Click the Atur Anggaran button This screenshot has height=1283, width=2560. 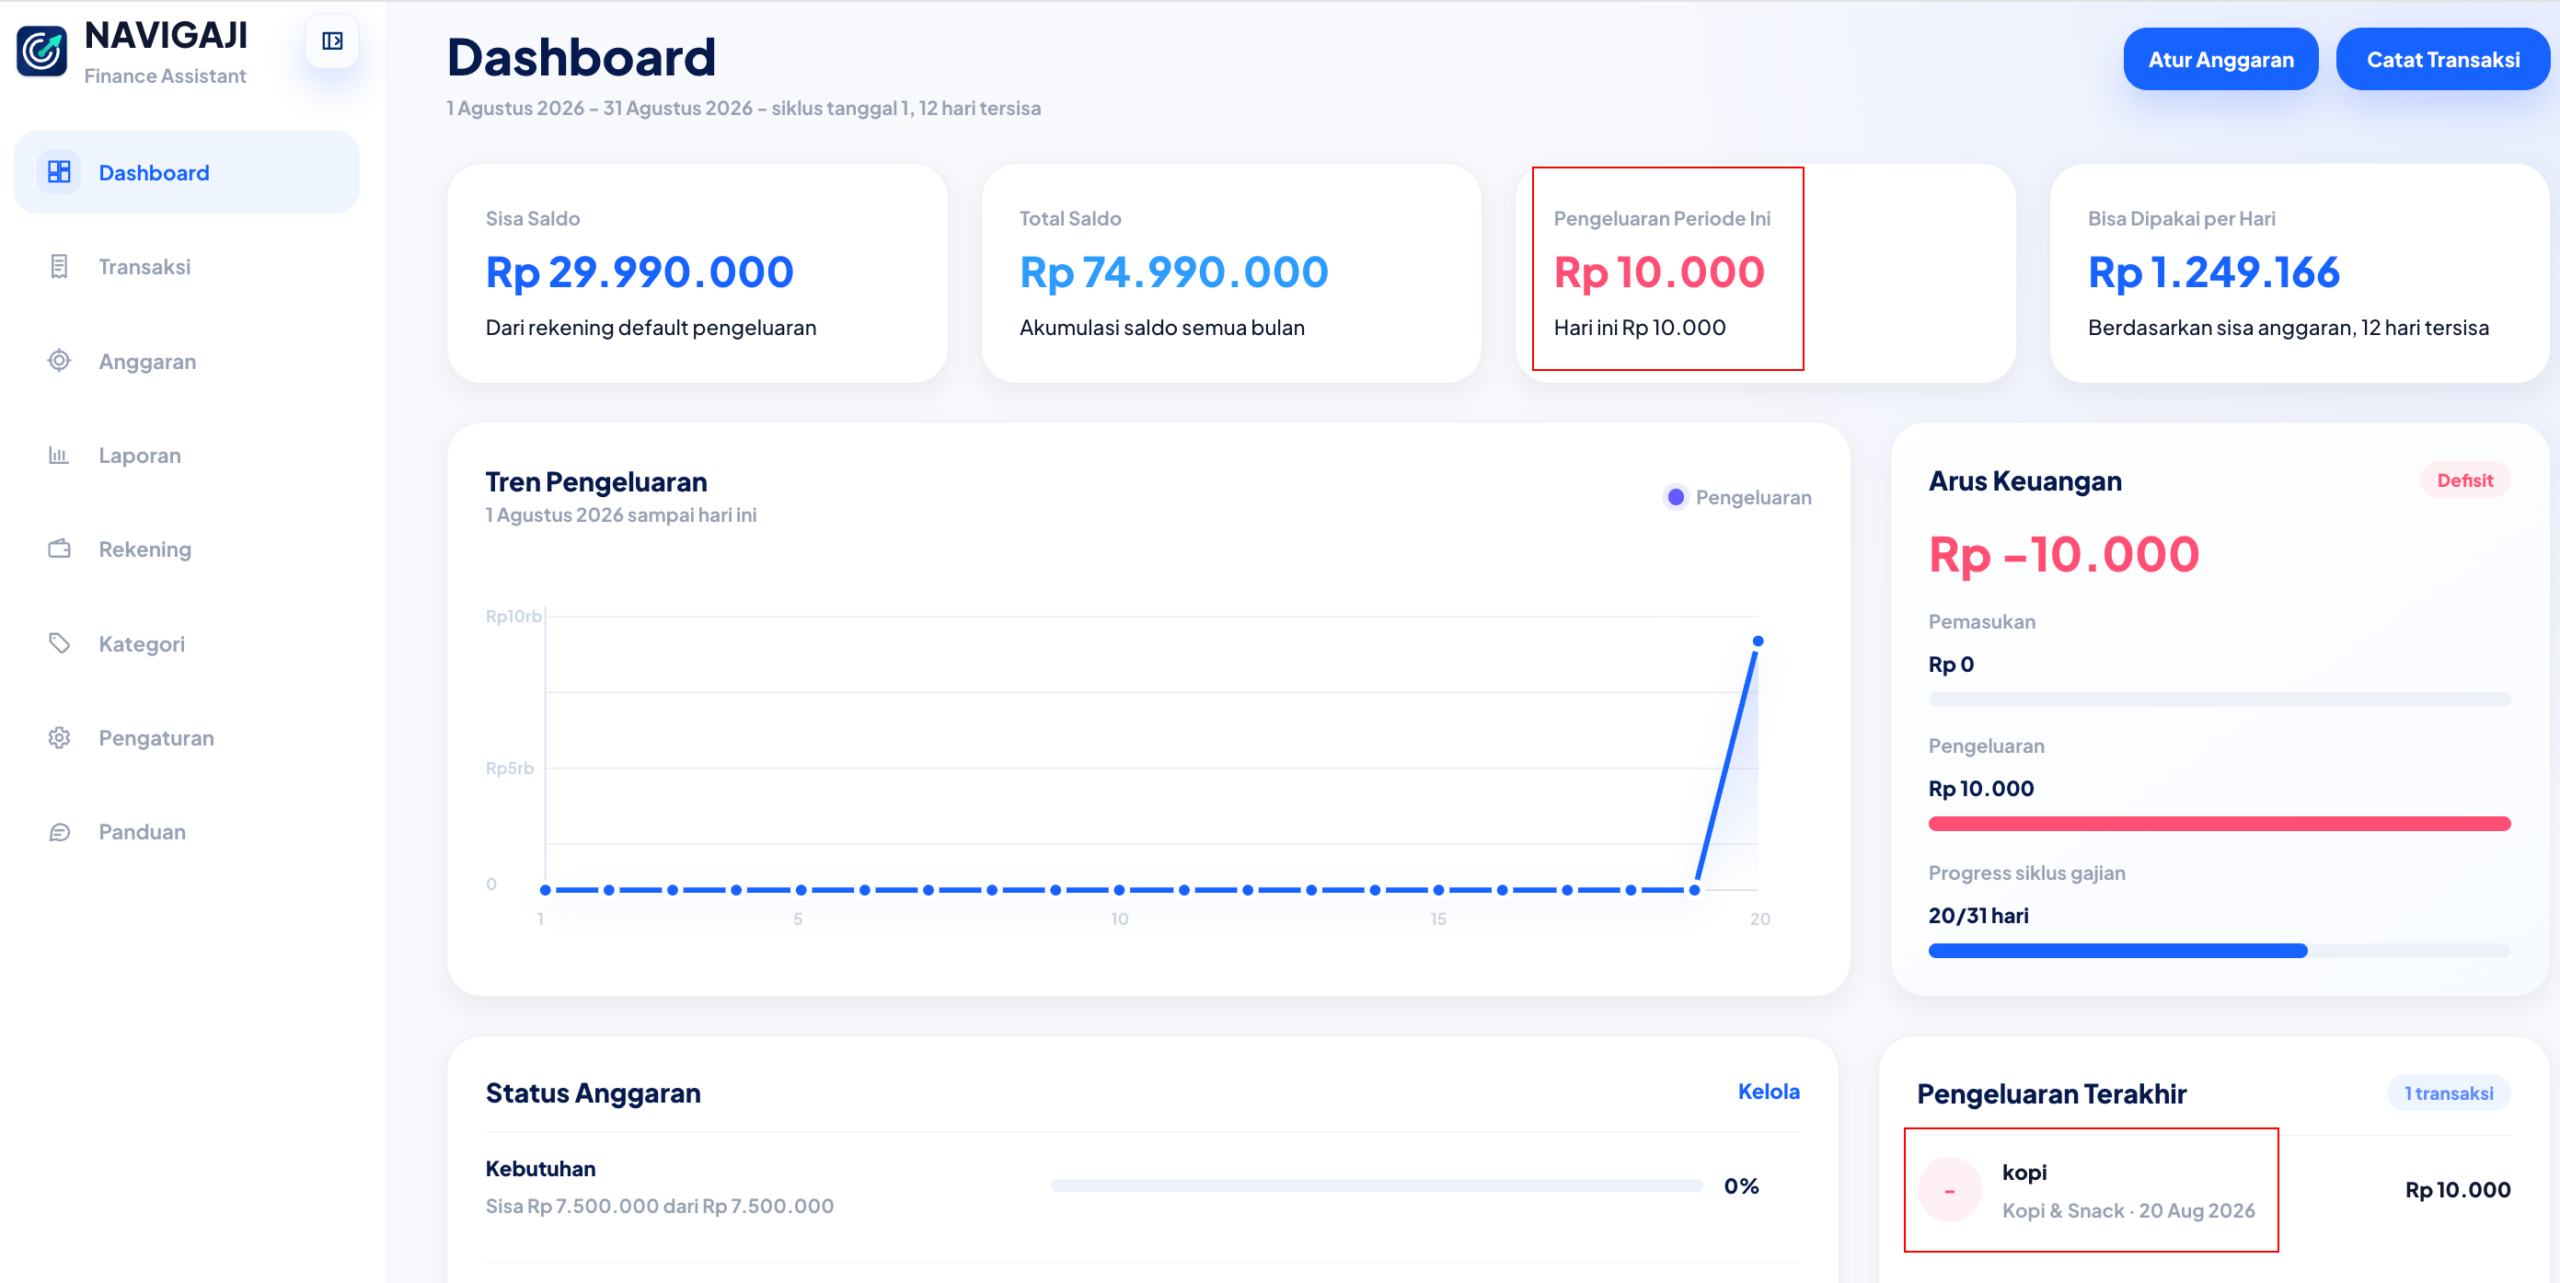(x=2221, y=59)
